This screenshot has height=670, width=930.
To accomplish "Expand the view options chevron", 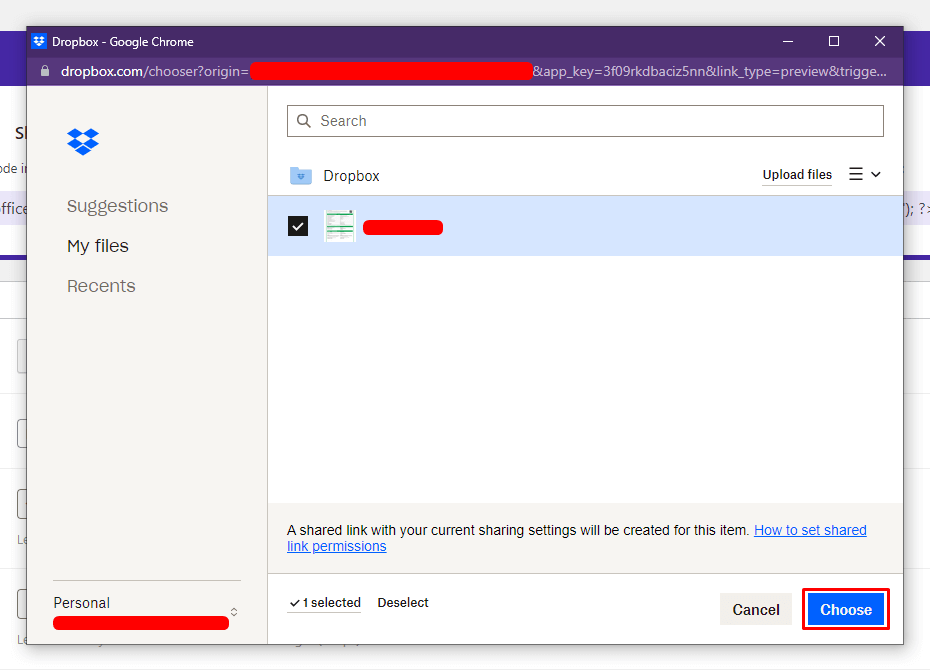I will [876, 174].
